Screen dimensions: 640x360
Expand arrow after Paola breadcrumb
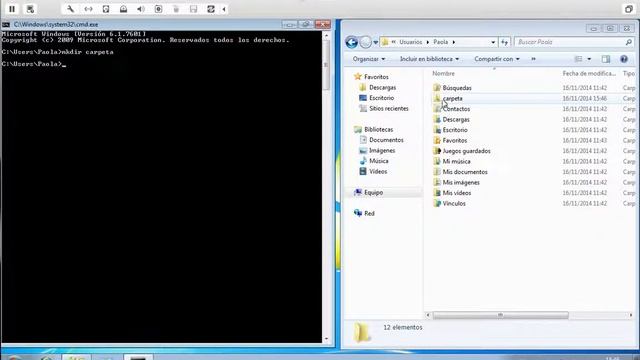453,42
